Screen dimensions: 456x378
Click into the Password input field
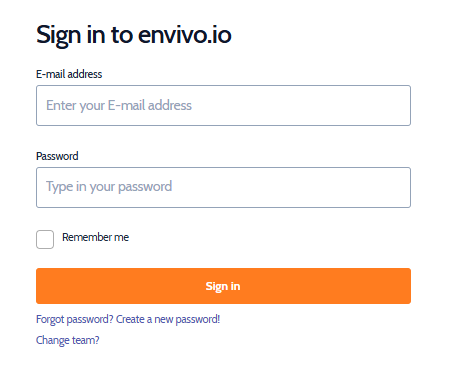pos(223,187)
